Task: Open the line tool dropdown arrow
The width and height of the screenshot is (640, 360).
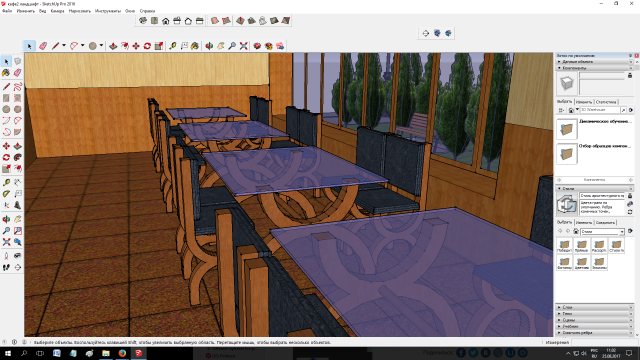Action: [64, 46]
